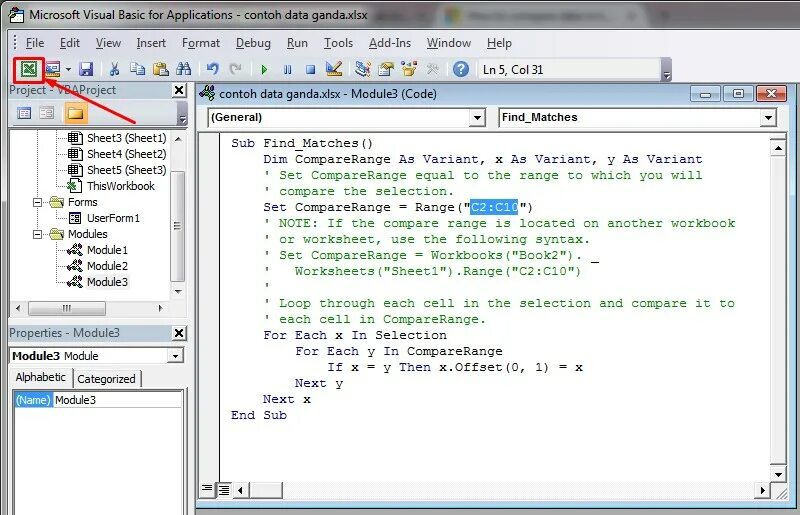
Task: Cut selection with the scissors icon
Action: tap(114, 69)
